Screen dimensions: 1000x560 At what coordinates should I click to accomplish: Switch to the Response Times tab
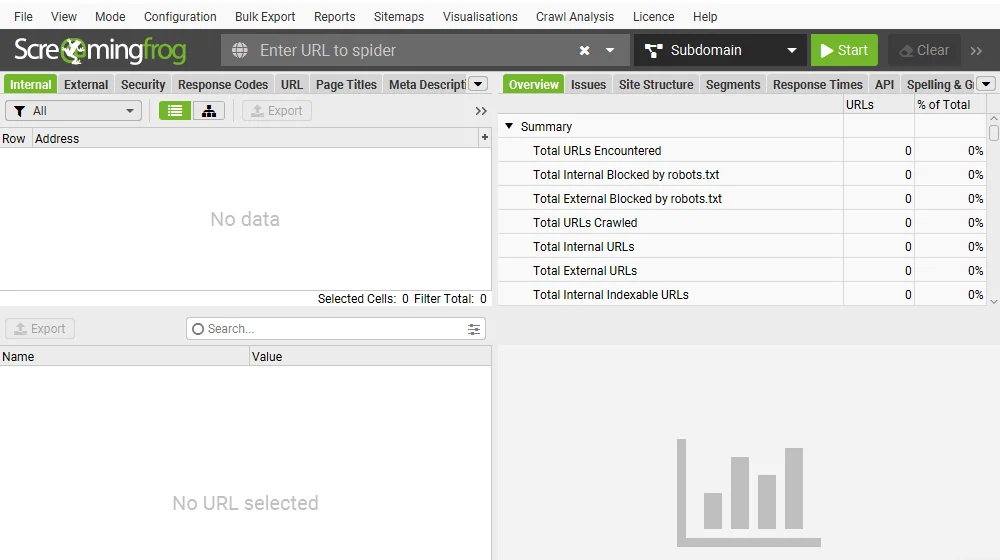pos(818,84)
